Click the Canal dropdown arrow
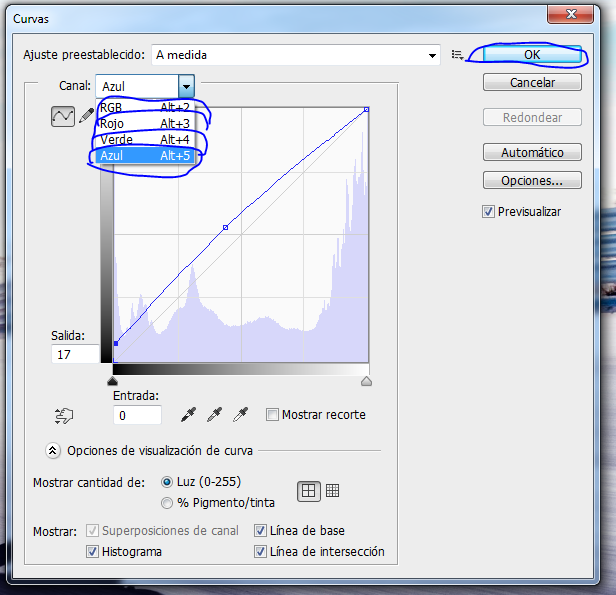 [186, 86]
